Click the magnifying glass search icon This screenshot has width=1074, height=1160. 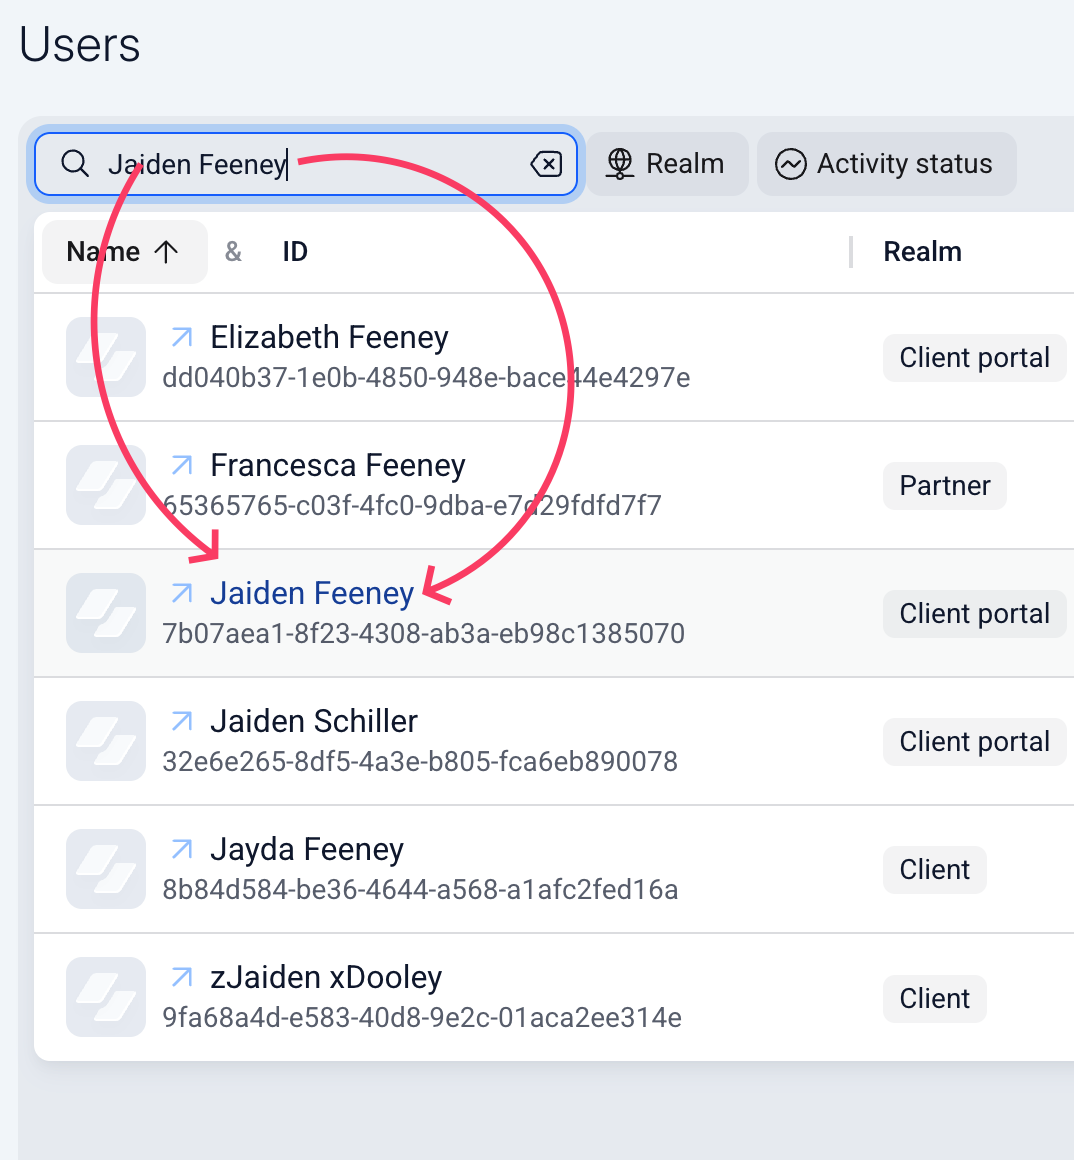pyautogui.click(x=75, y=163)
